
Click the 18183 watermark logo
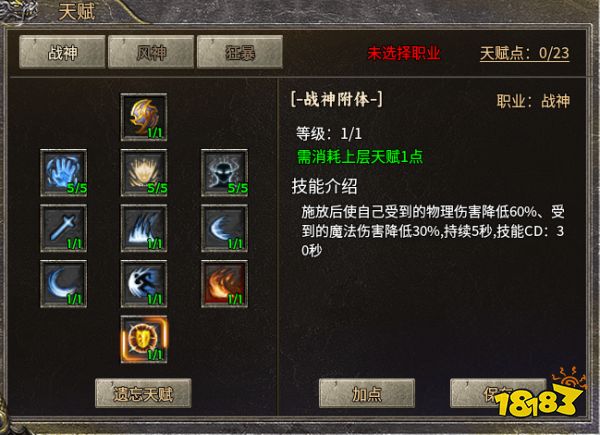click(x=540, y=394)
